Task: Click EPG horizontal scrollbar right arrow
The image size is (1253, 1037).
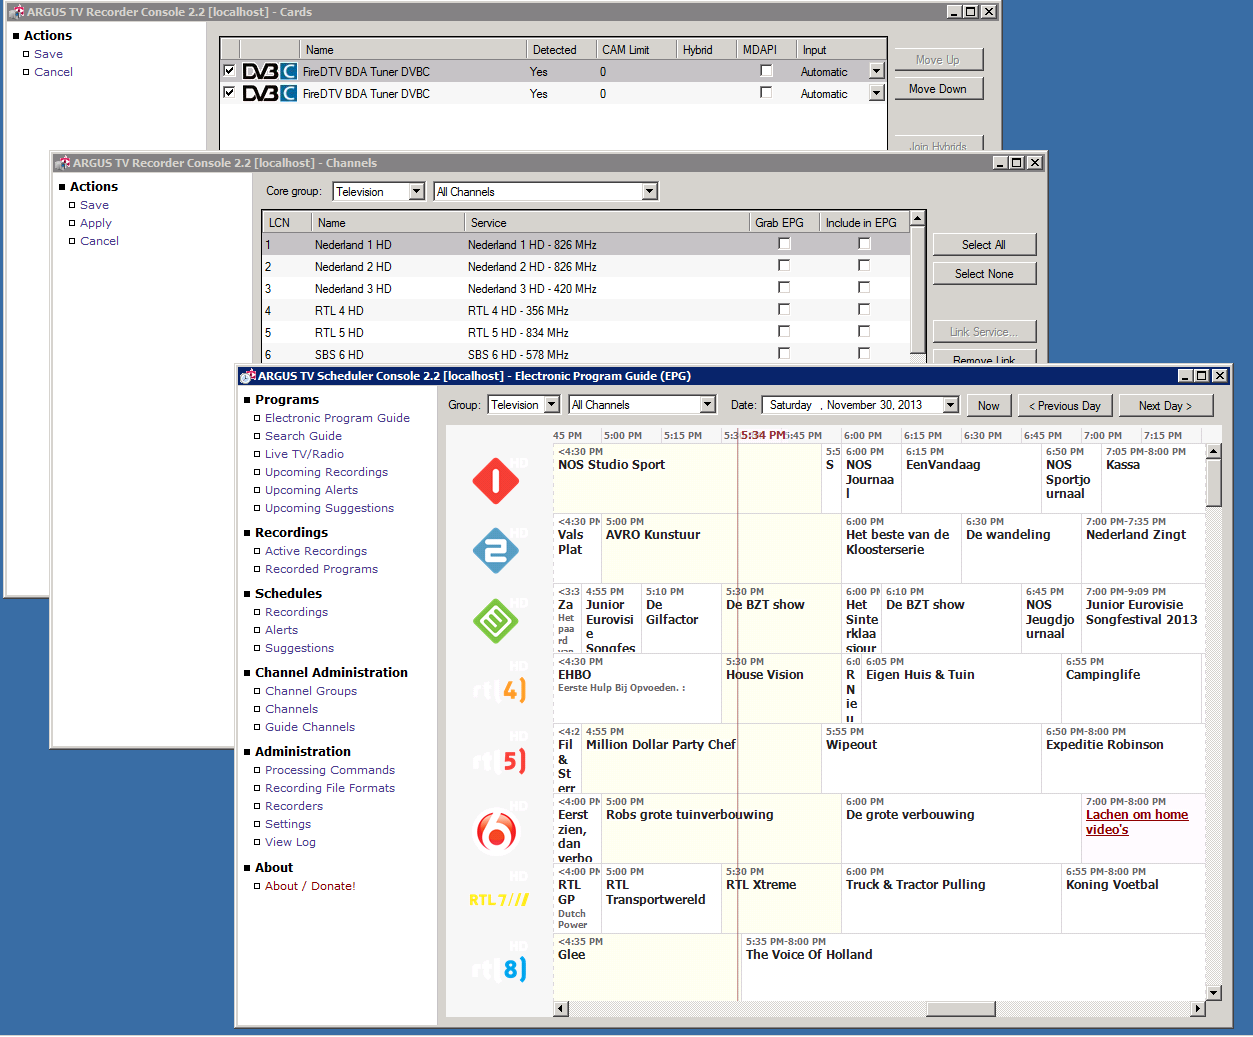Action: point(1198,1008)
